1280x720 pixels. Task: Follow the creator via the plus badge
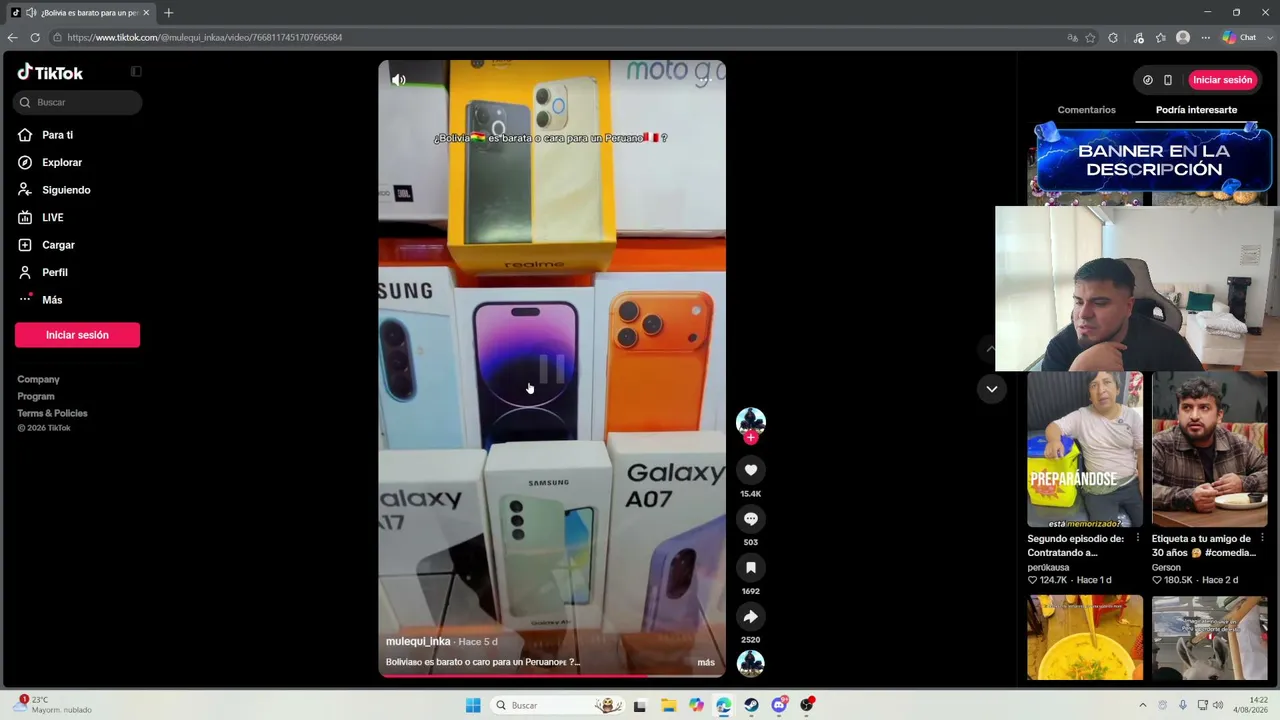(751, 437)
